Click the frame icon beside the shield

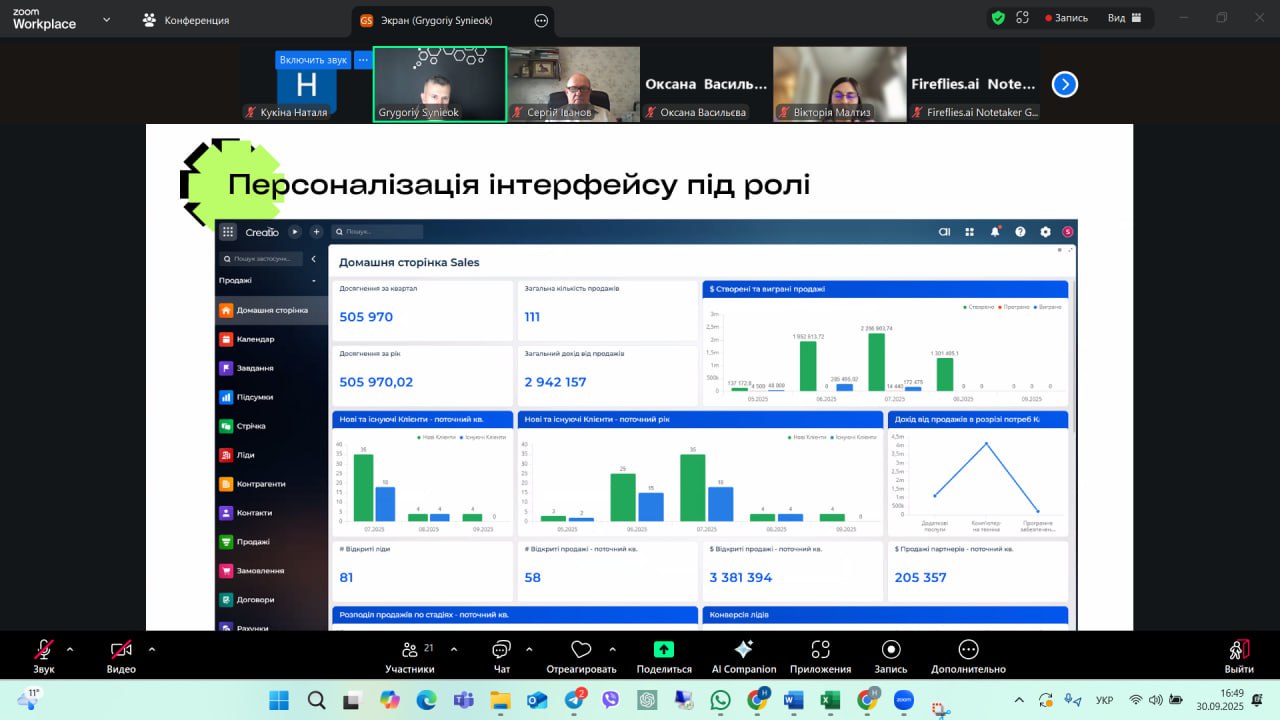(x=1022, y=18)
